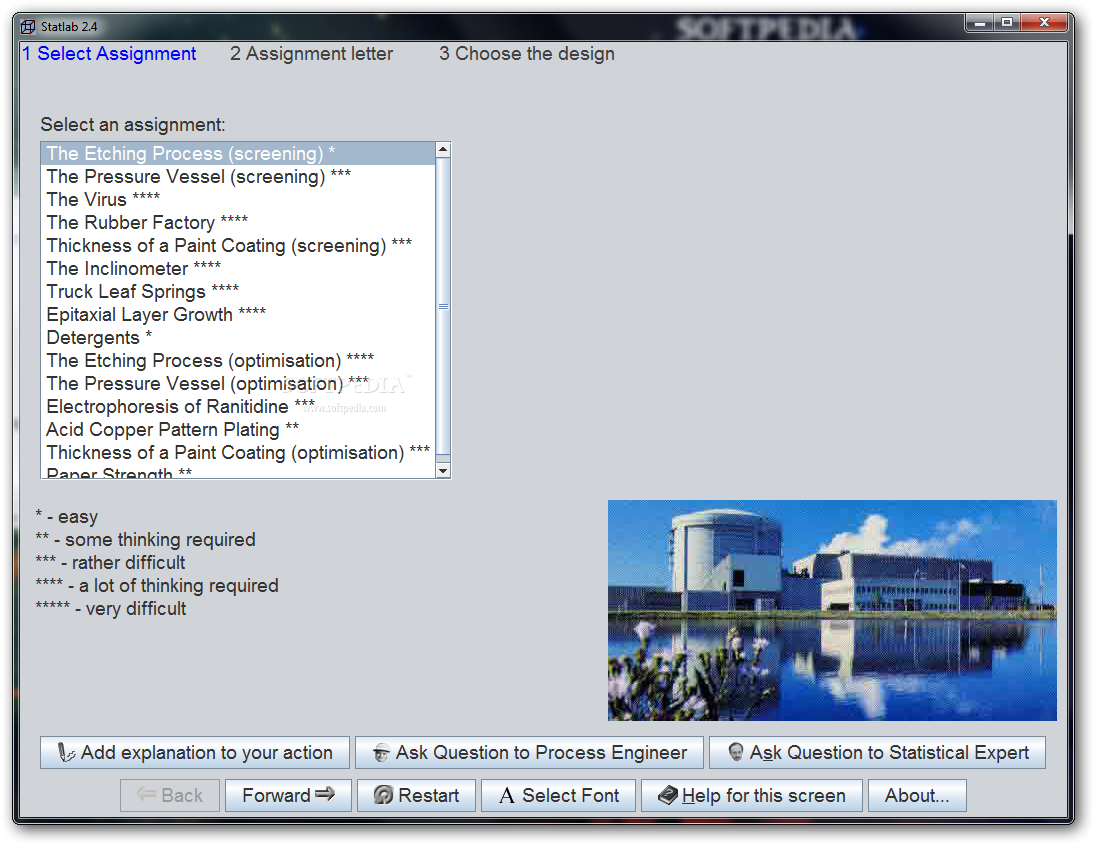1095x845 pixels.
Task: Select The Virus assignment
Action: point(238,200)
